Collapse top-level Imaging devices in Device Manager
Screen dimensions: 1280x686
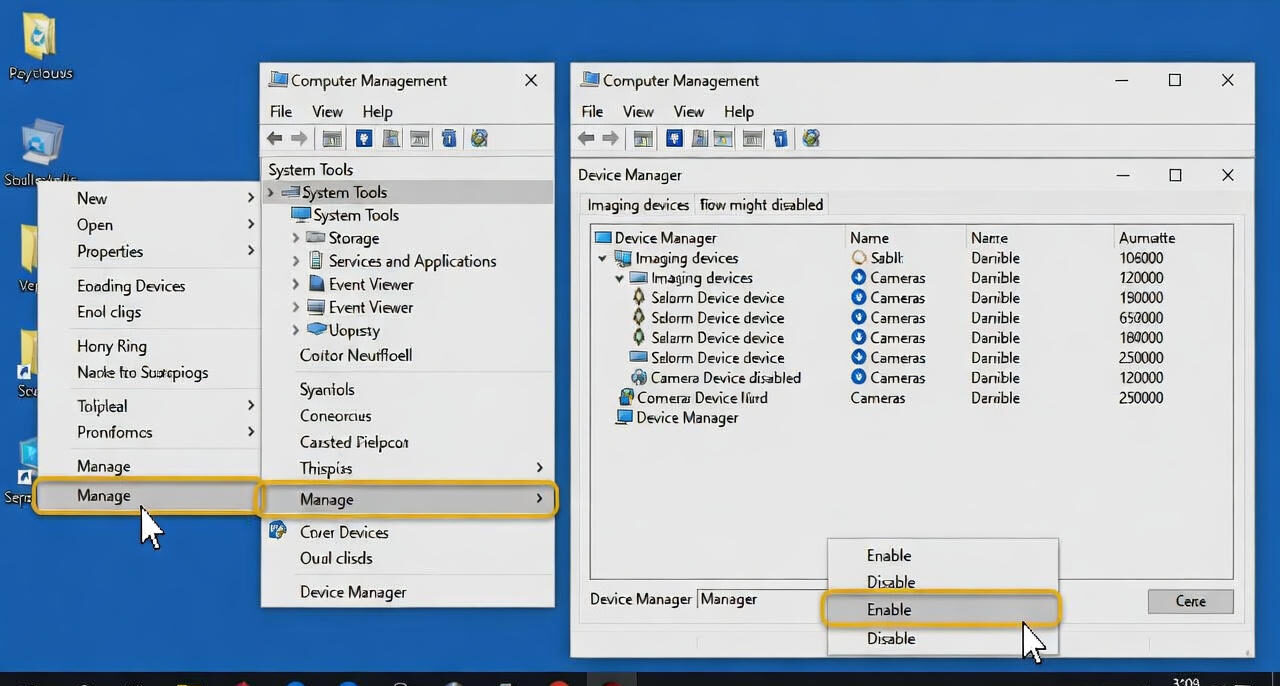pyautogui.click(x=602, y=258)
